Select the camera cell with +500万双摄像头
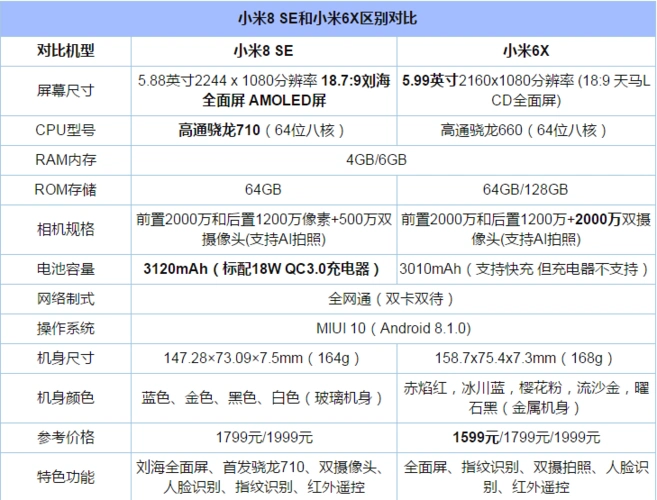Viewport: 657px width, 500px height. pyautogui.click(x=264, y=229)
